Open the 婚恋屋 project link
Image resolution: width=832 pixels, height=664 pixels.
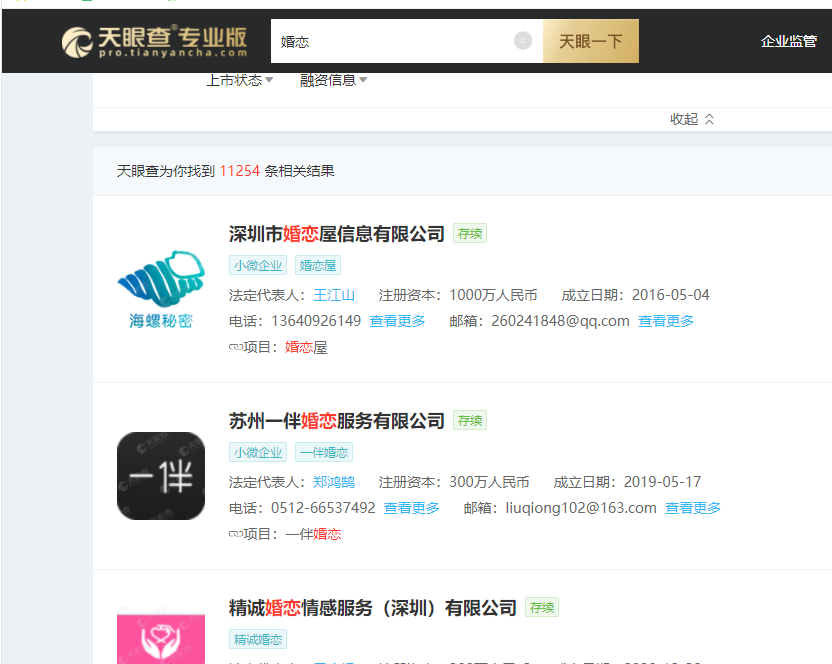pos(306,347)
